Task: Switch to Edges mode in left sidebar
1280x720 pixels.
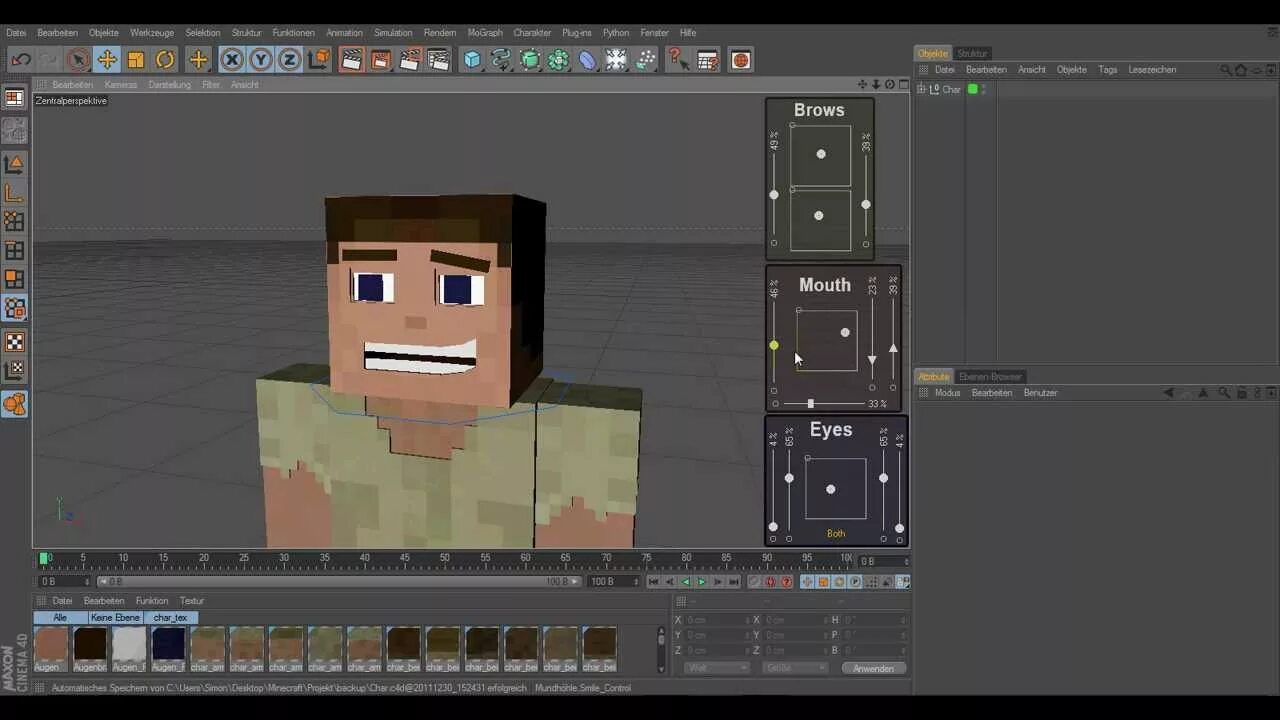Action: click(14, 251)
